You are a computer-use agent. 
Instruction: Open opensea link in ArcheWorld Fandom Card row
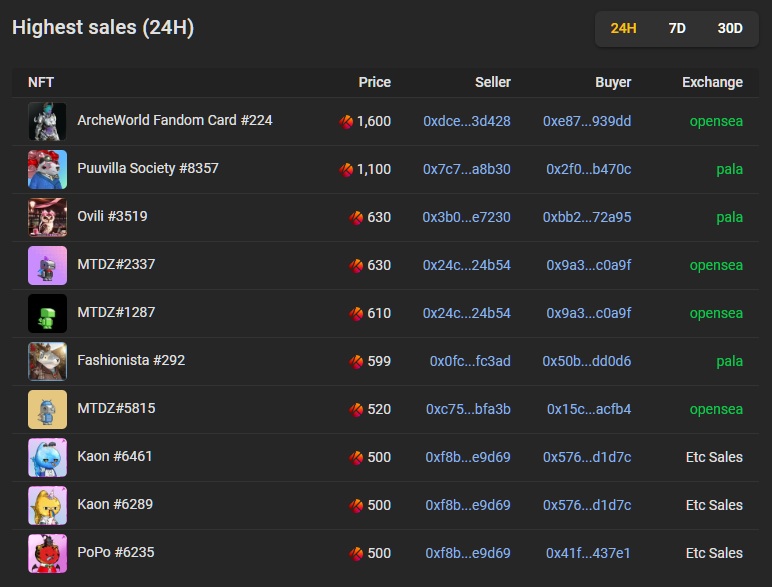(x=716, y=121)
